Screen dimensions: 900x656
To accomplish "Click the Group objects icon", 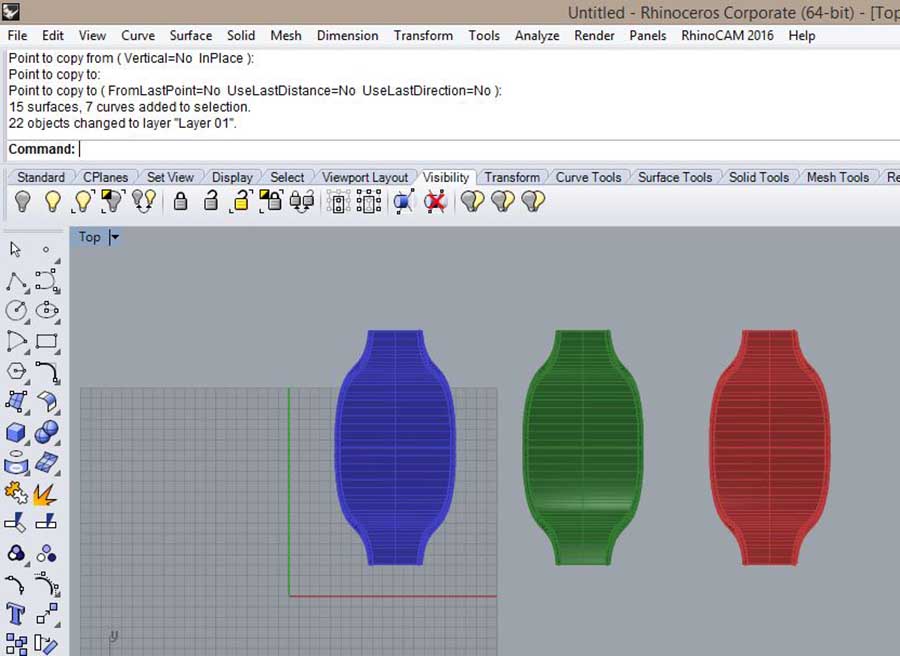I will tap(17, 553).
